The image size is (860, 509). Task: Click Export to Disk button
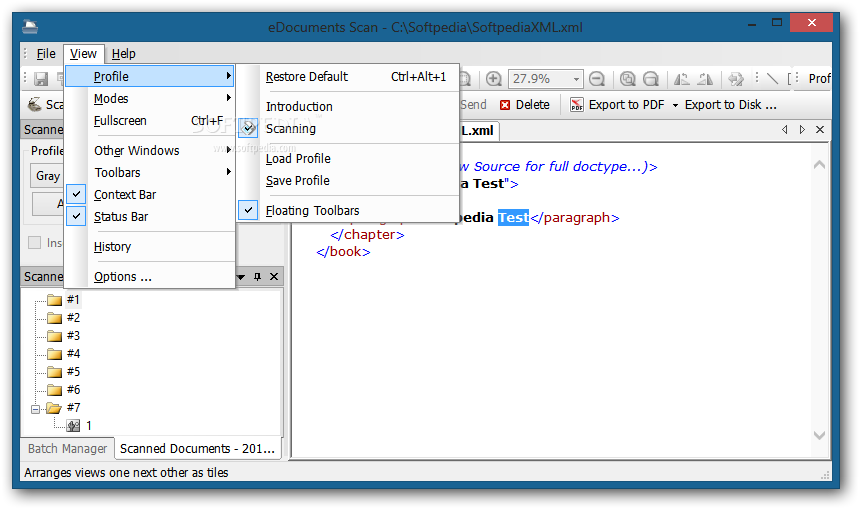coord(731,105)
